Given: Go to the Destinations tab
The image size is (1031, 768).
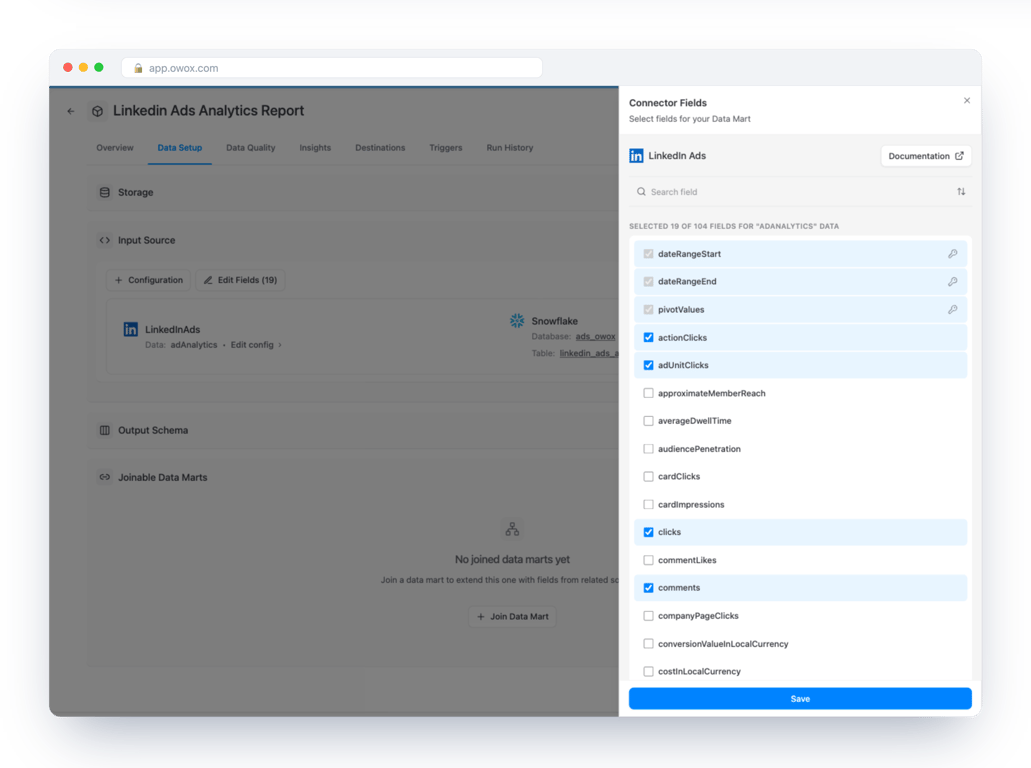Looking at the screenshot, I should (380, 148).
